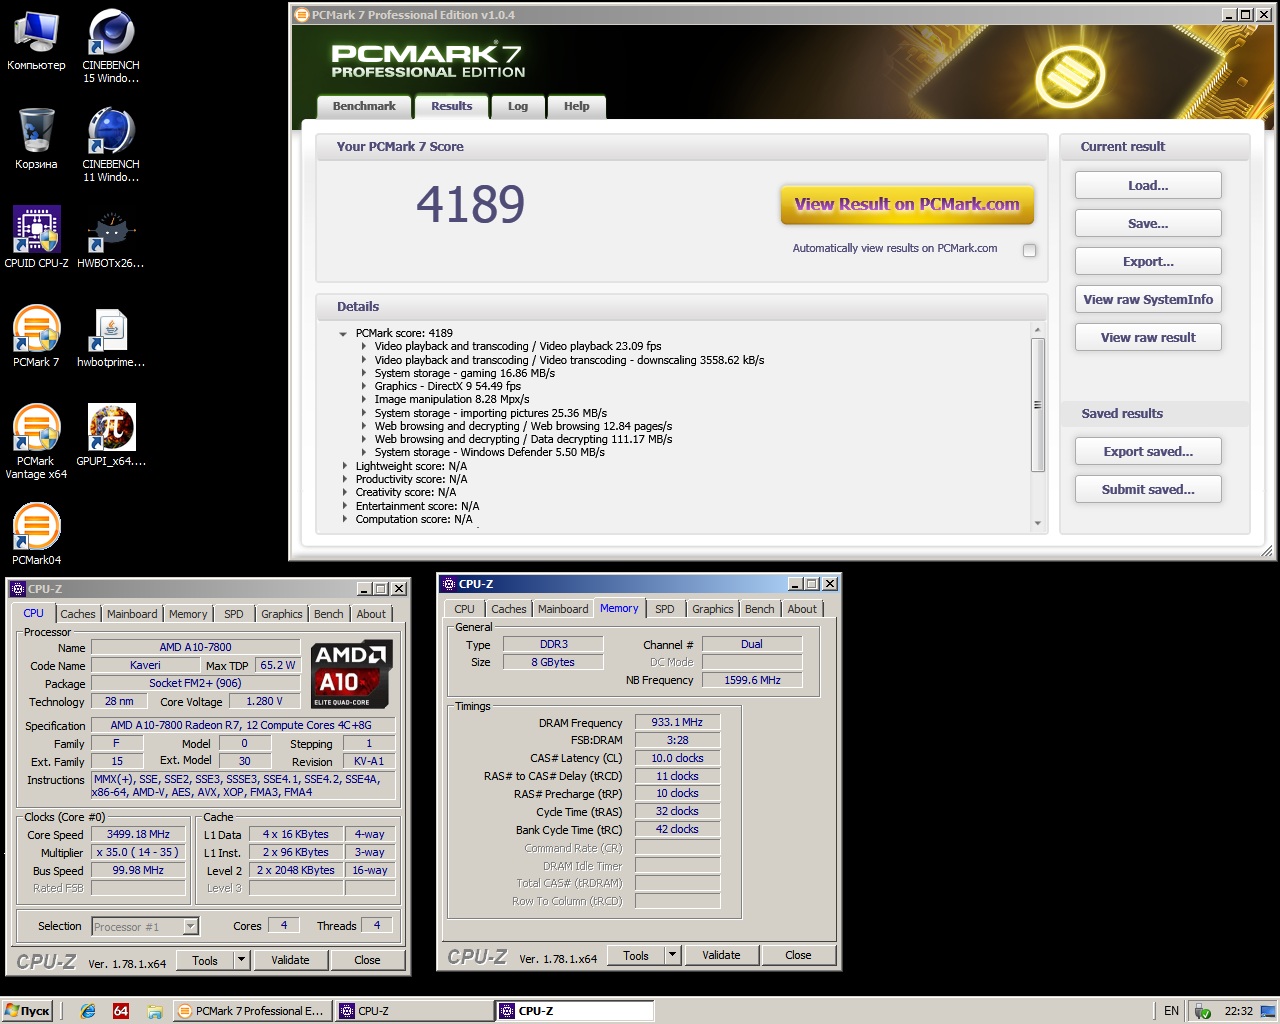Toggle automatically view results on PCMark.com
The height and width of the screenshot is (1024, 1280).
coord(1029,250)
